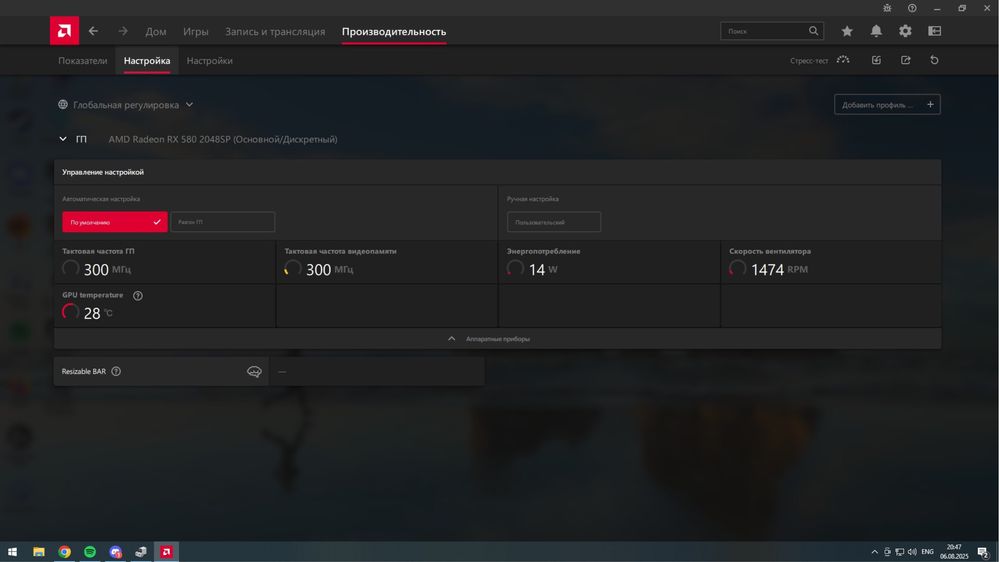Screen dimensions: 999x562
Task: Click the Resizable BAR label
Action: 83,371
